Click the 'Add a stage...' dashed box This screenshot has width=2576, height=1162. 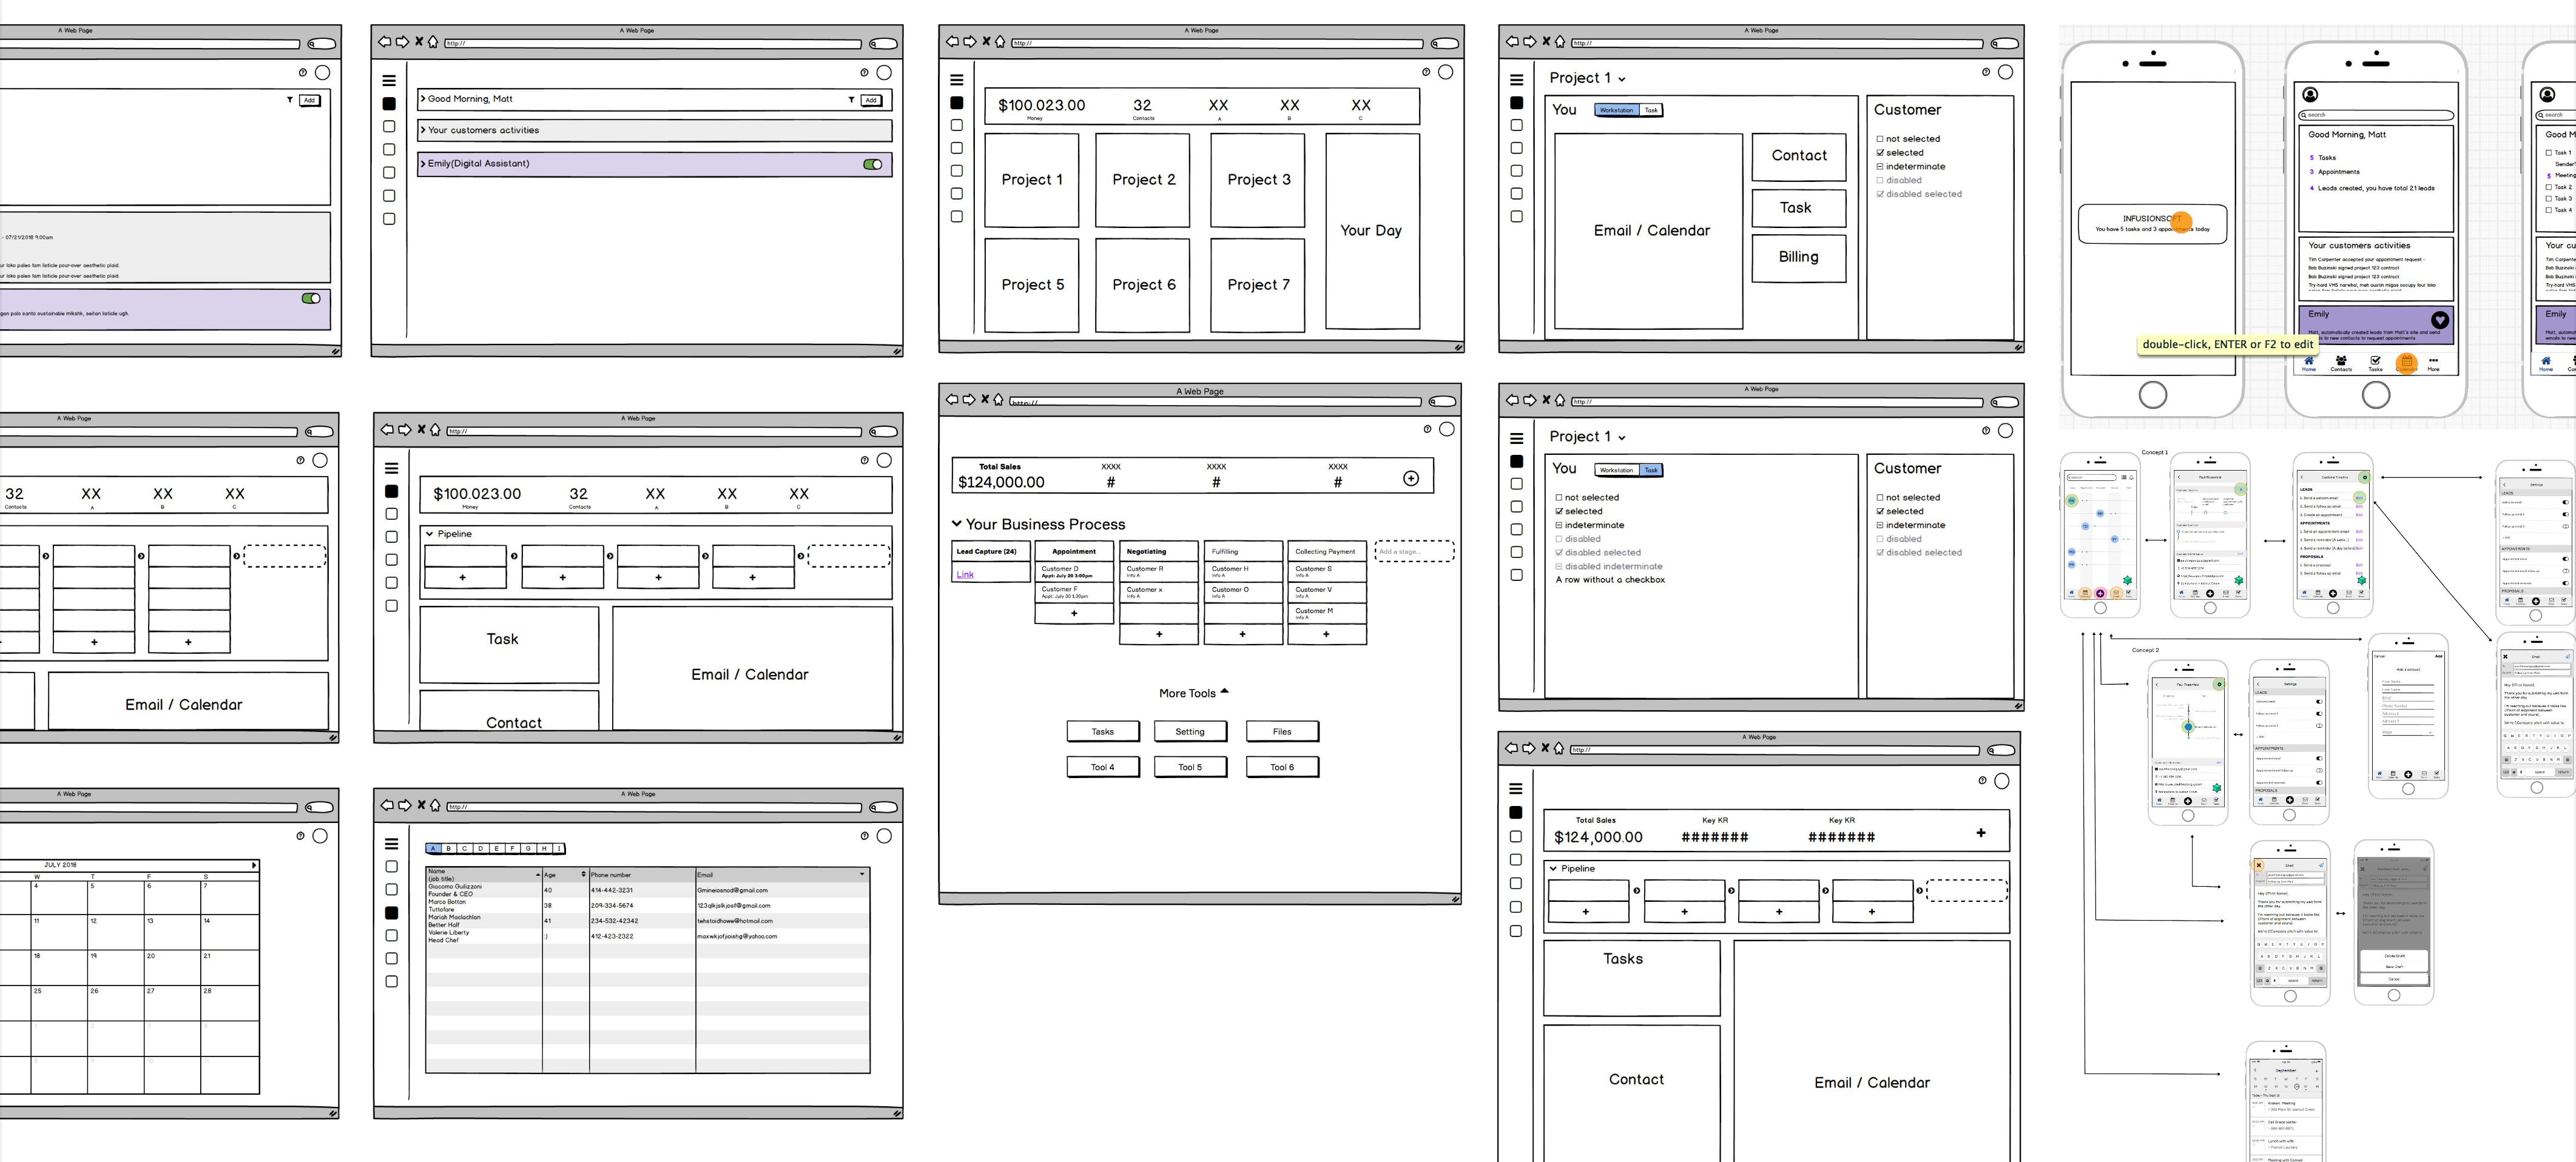tap(1414, 551)
